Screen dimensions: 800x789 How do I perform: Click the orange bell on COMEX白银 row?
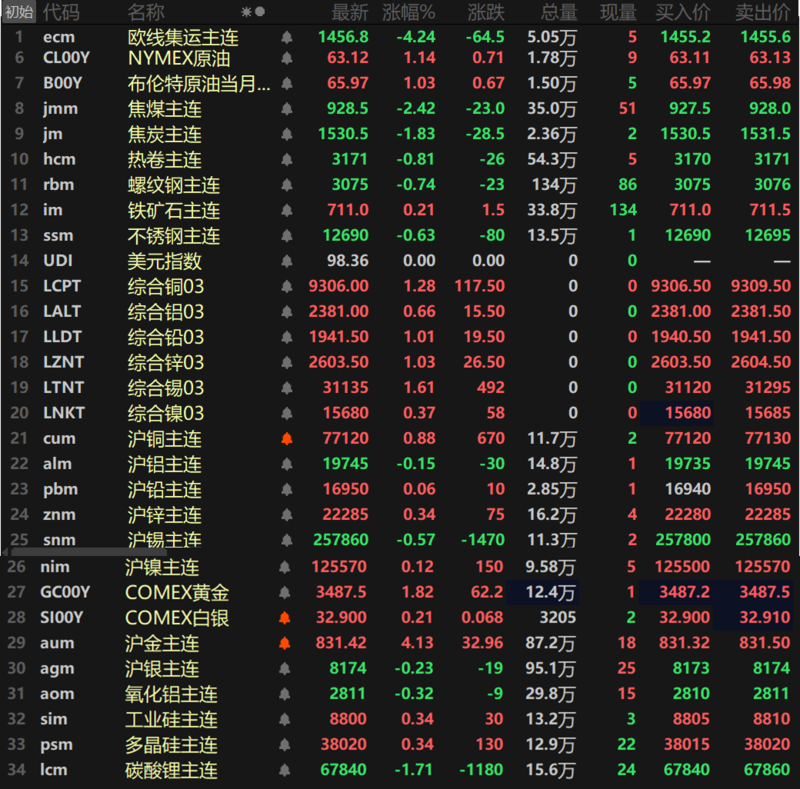click(287, 618)
